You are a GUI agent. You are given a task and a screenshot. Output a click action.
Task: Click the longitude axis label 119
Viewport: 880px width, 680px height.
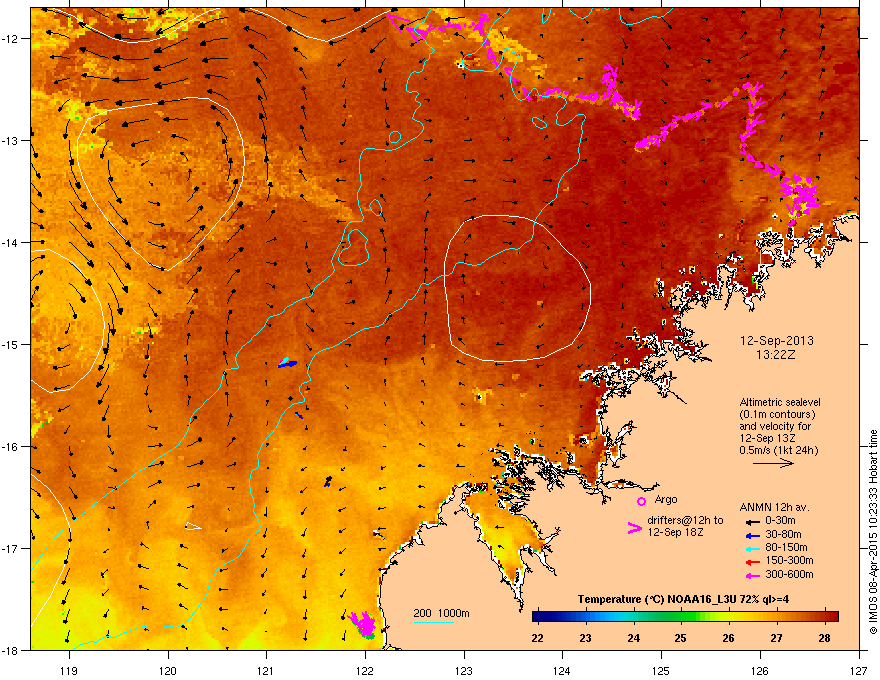pyautogui.click(x=69, y=670)
